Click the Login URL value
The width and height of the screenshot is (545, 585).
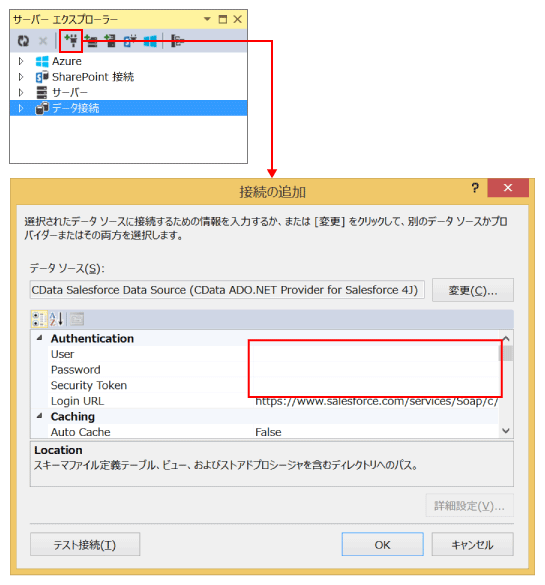click(x=376, y=401)
